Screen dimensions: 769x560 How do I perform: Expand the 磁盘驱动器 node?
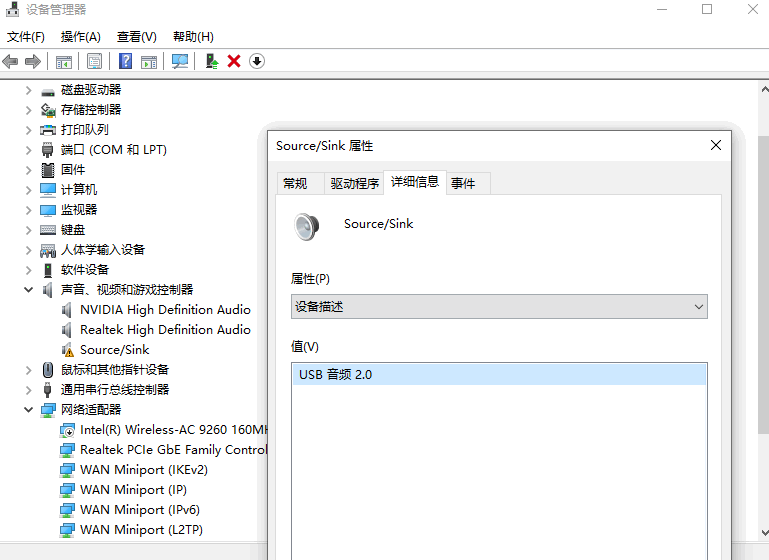tap(28, 90)
